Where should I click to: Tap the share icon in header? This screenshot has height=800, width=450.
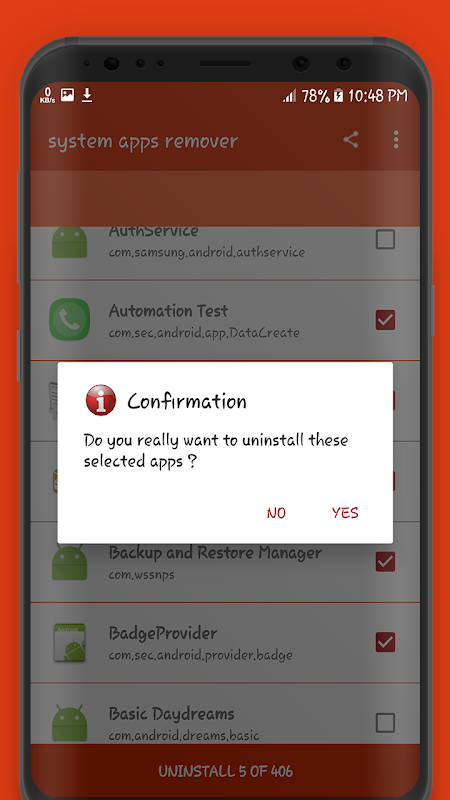pos(351,140)
